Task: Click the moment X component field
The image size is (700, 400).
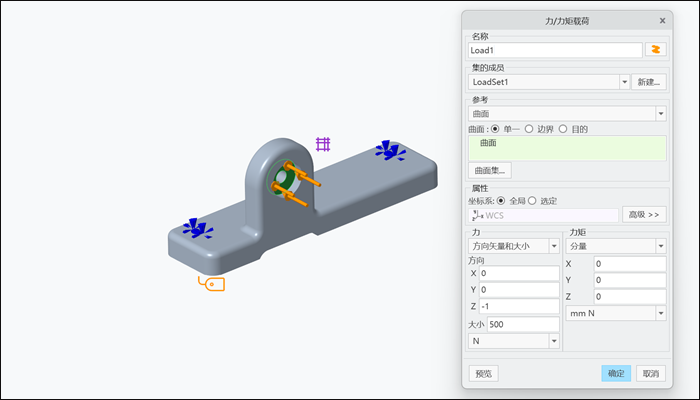Action: [630, 264]
